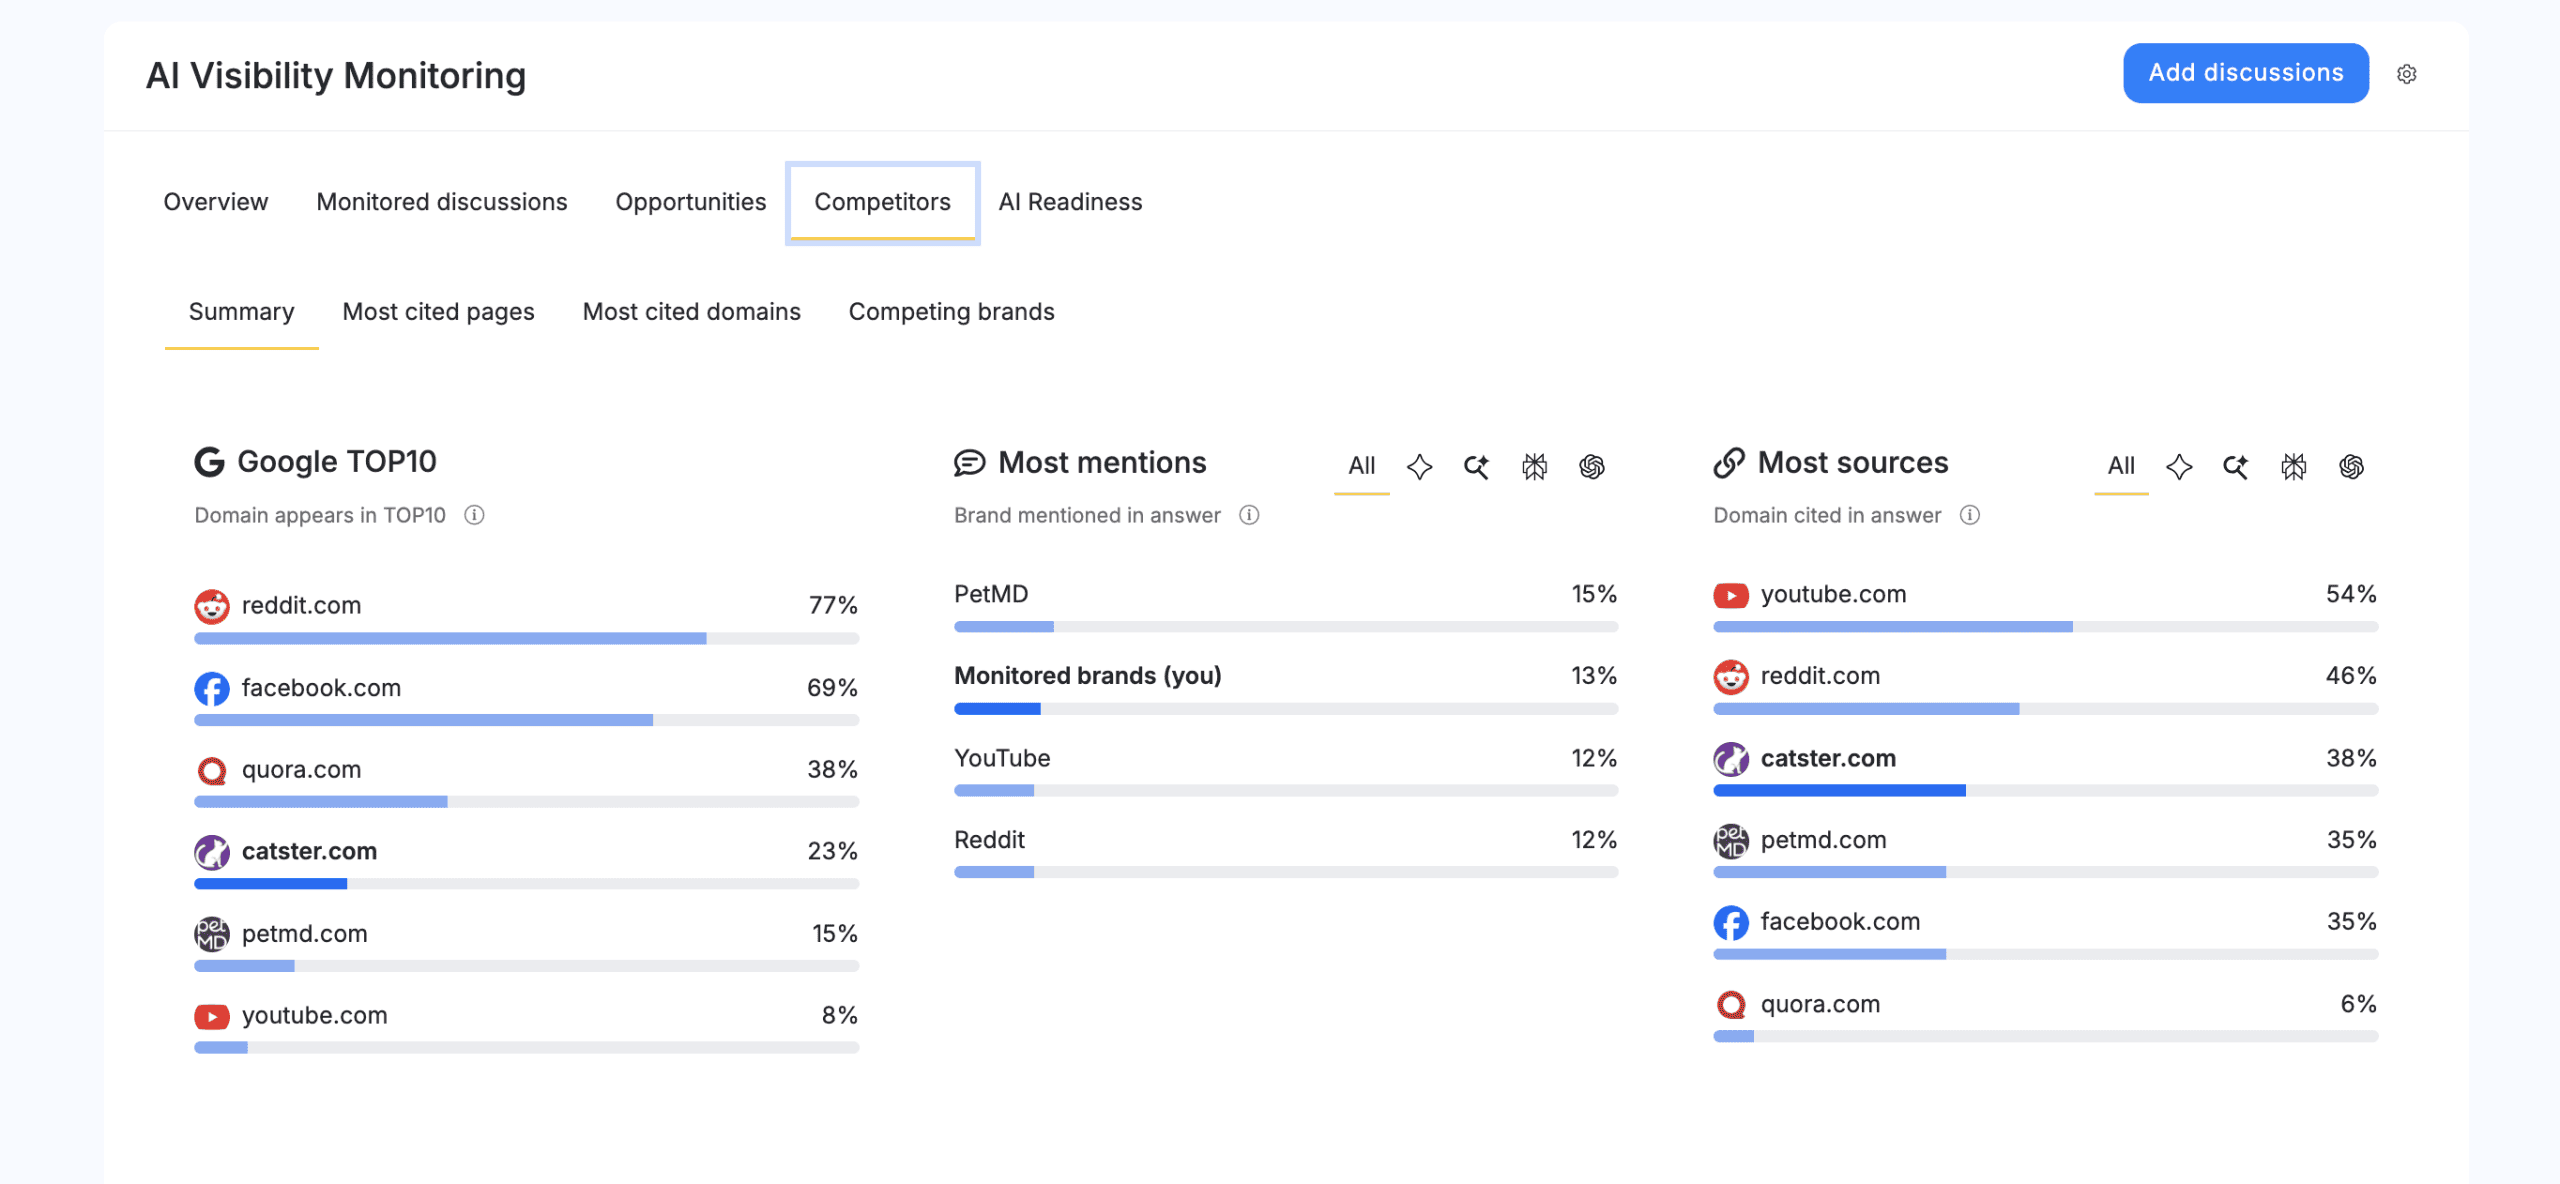Click the PetMD favicon in Most sources
Viewport: 2560px width, 1184px height.
coord(1731,841)
